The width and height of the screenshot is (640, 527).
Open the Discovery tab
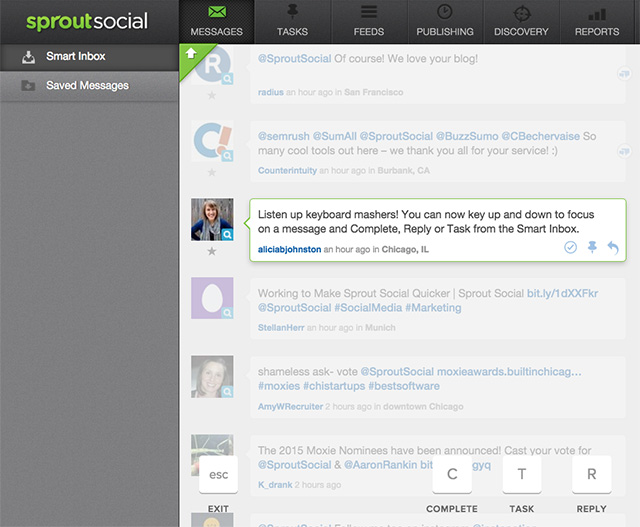coord(521,22)
